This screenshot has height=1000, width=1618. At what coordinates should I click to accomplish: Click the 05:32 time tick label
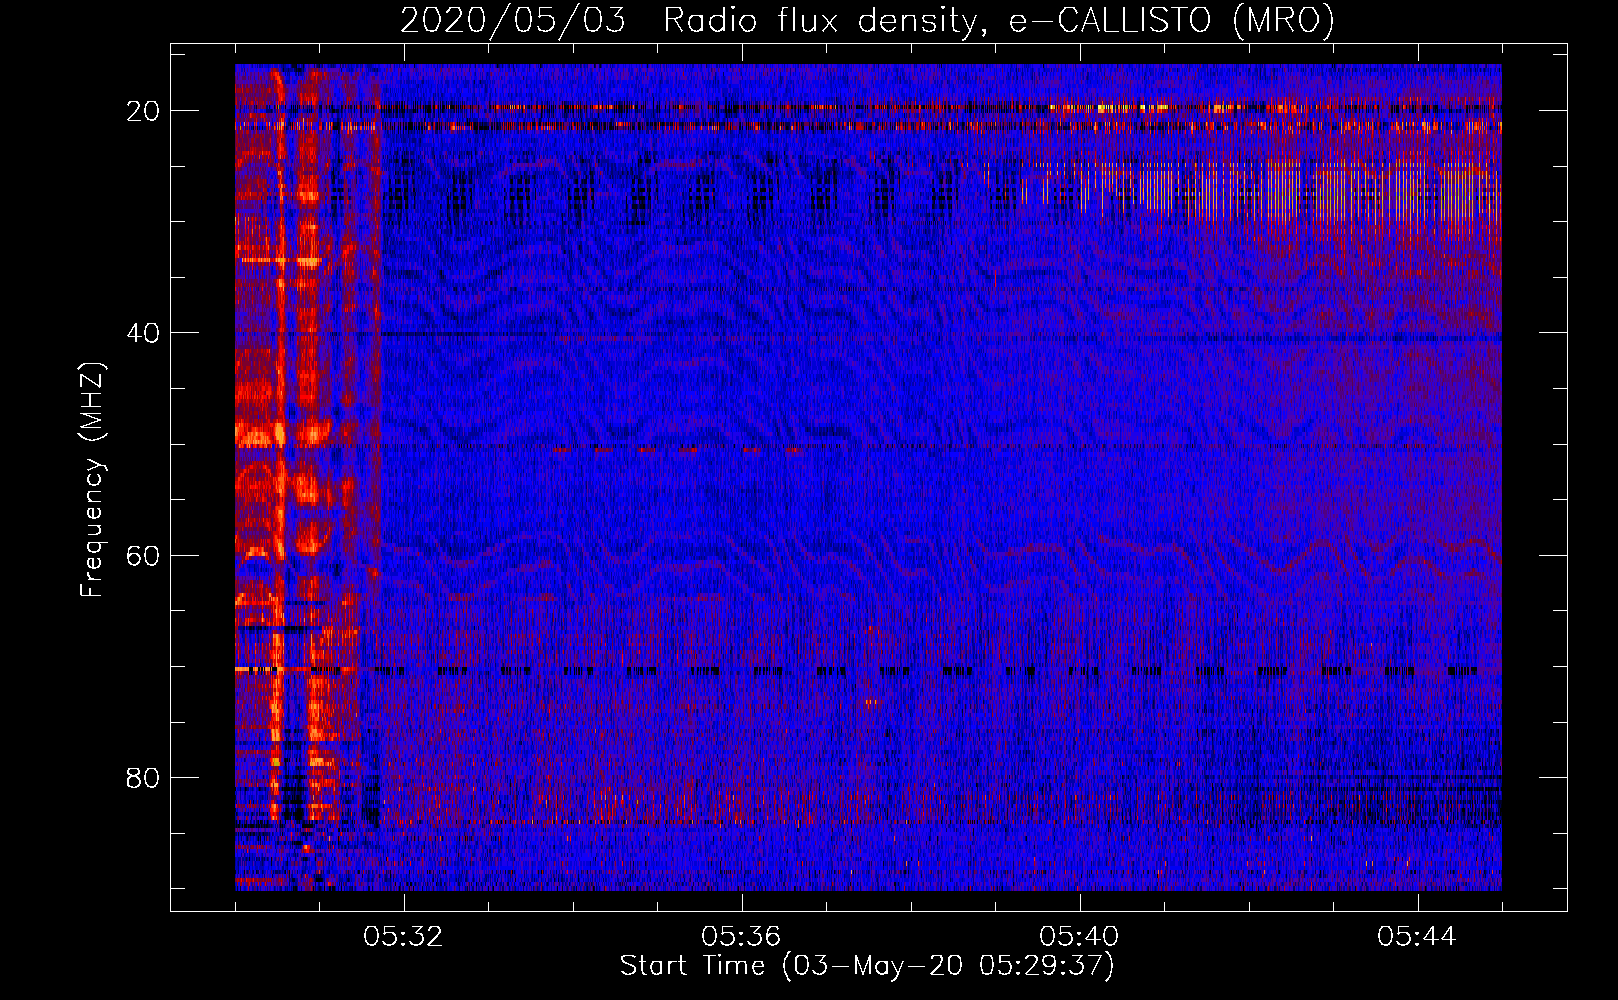403,937
